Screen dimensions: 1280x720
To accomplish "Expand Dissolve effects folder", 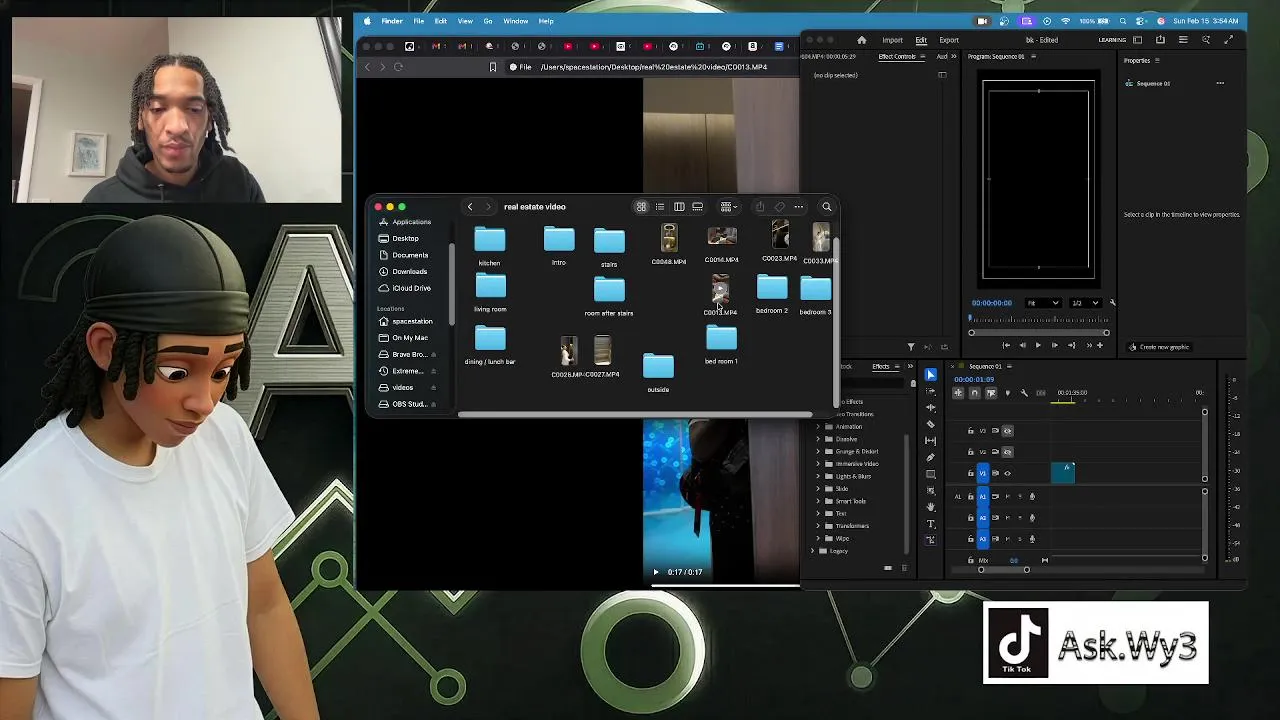I will (818, 439).
